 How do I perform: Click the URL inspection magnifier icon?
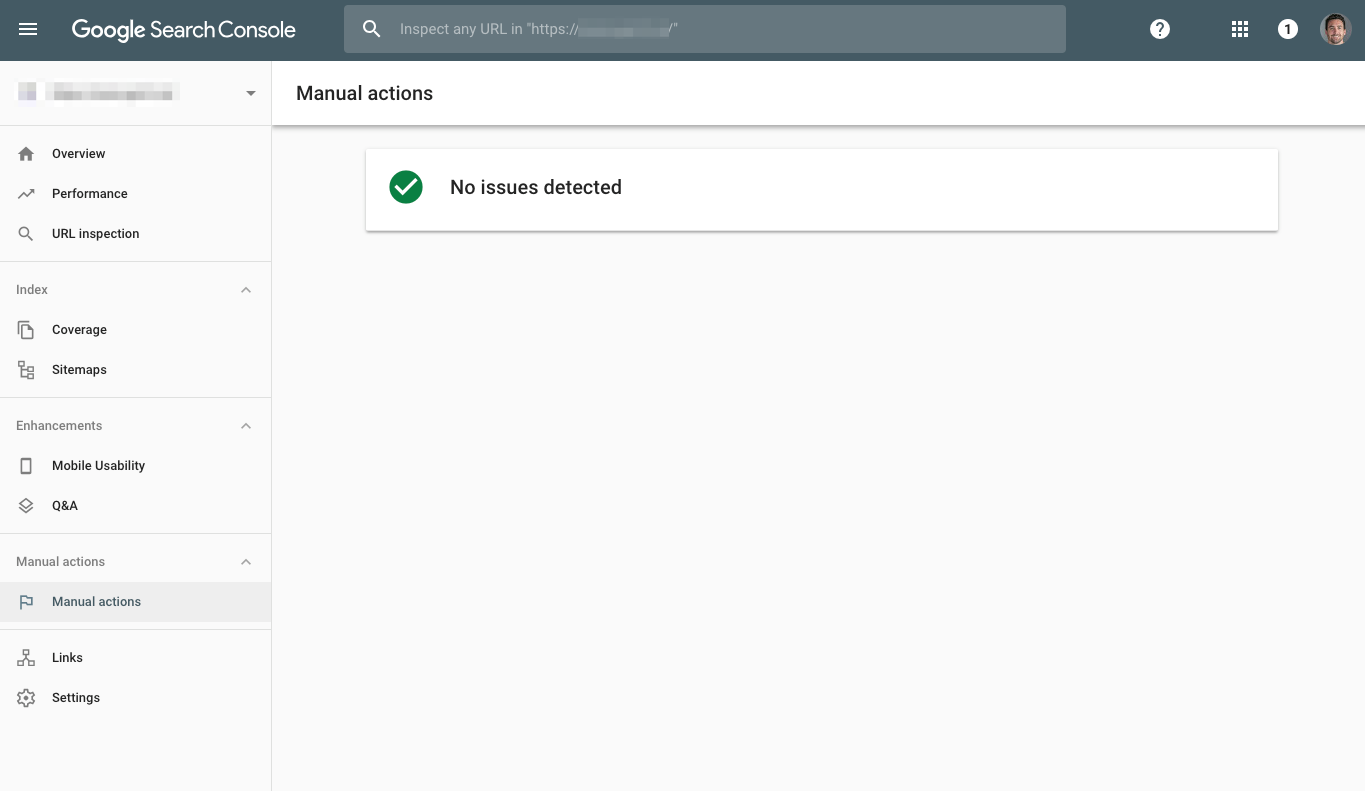click(x=26, y=234)
